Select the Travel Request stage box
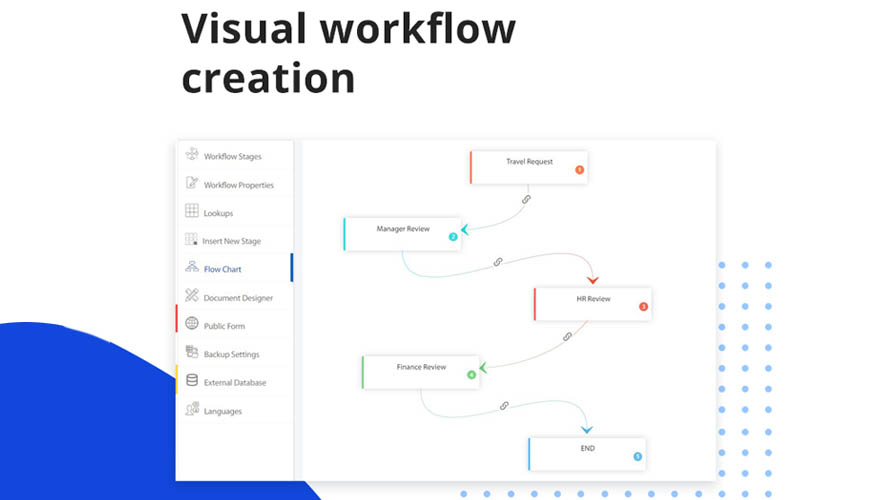Viewport: 890px width, 500px height. coord(528,167)
